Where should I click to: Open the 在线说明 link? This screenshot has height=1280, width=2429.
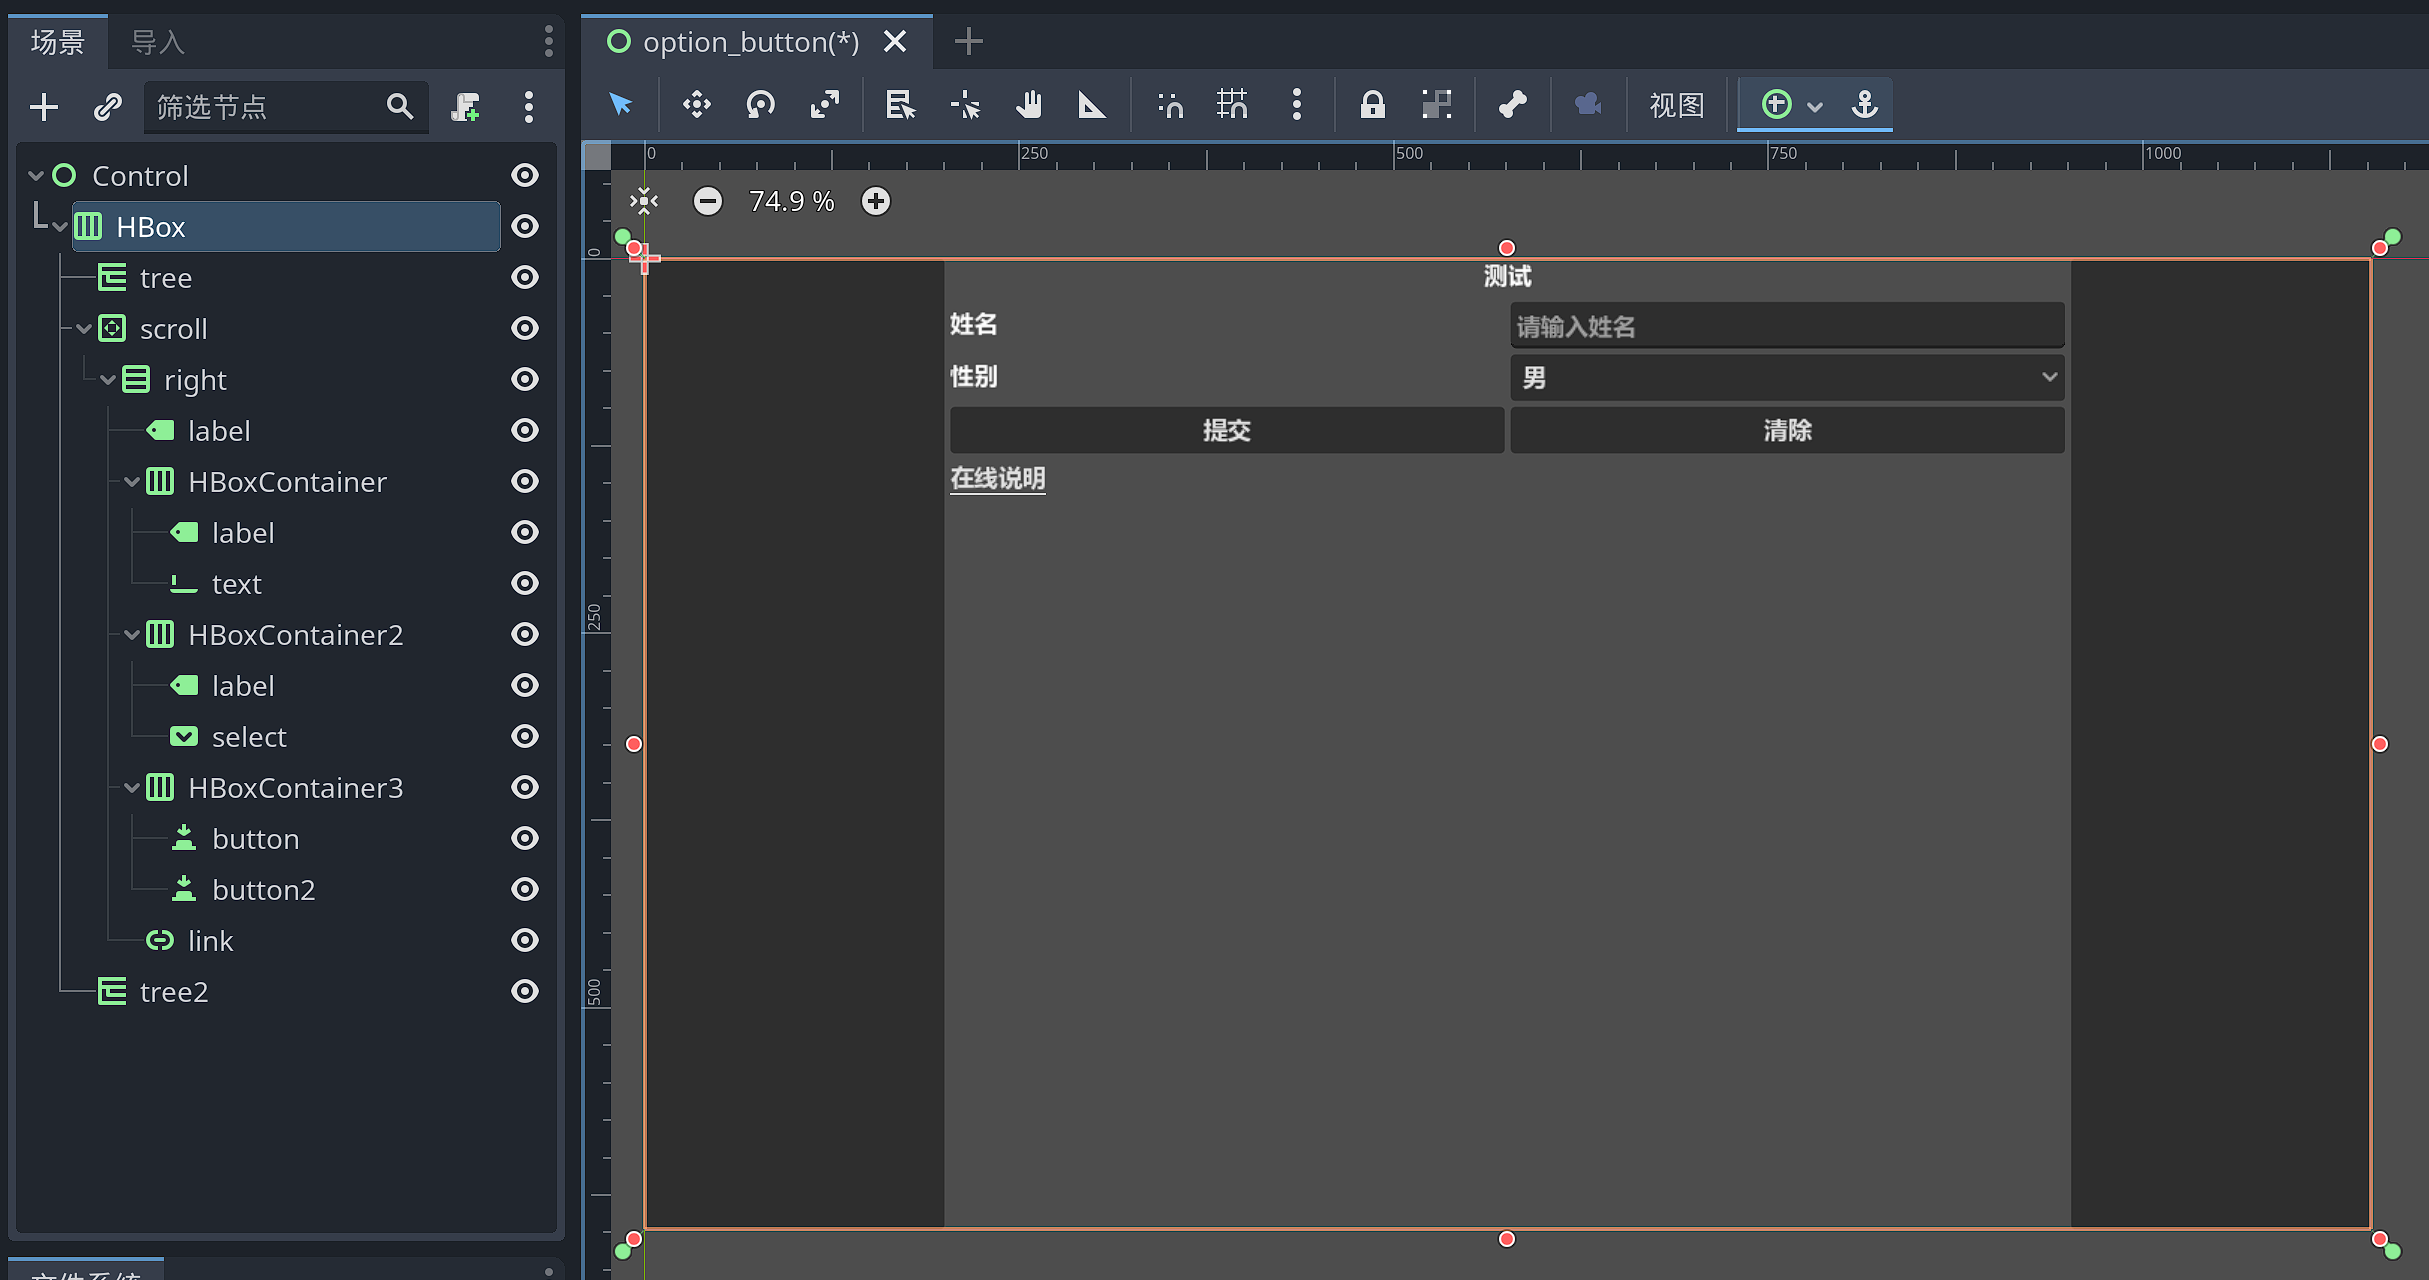tap(998, 479)
